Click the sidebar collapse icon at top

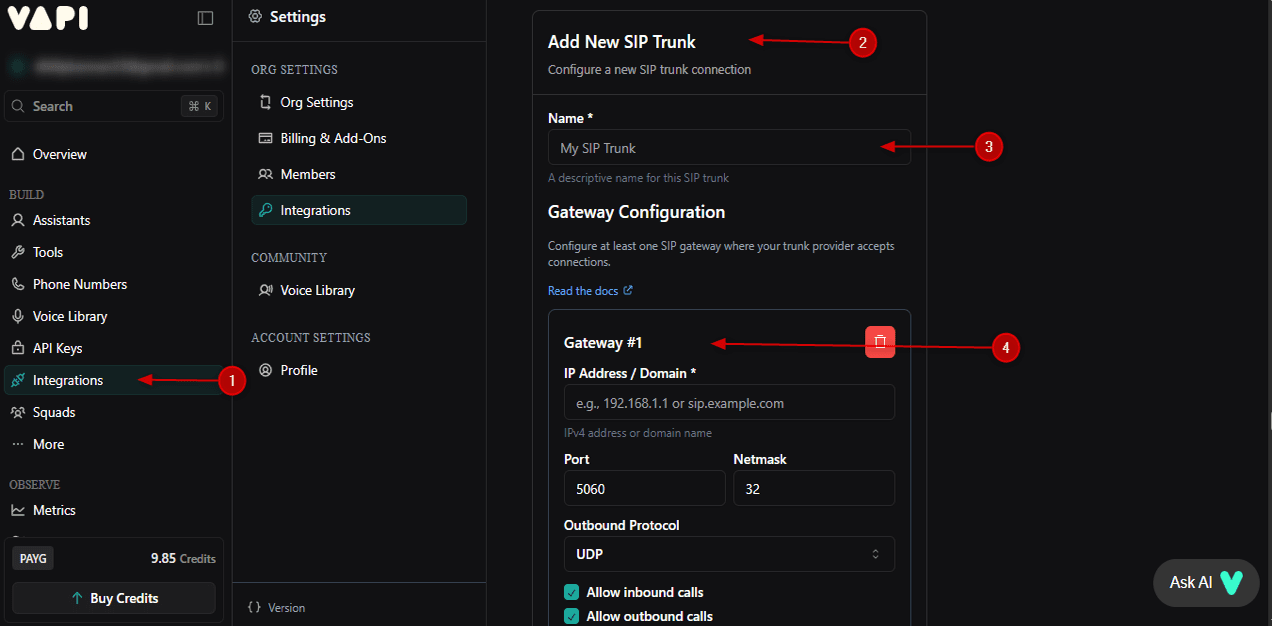205,17
